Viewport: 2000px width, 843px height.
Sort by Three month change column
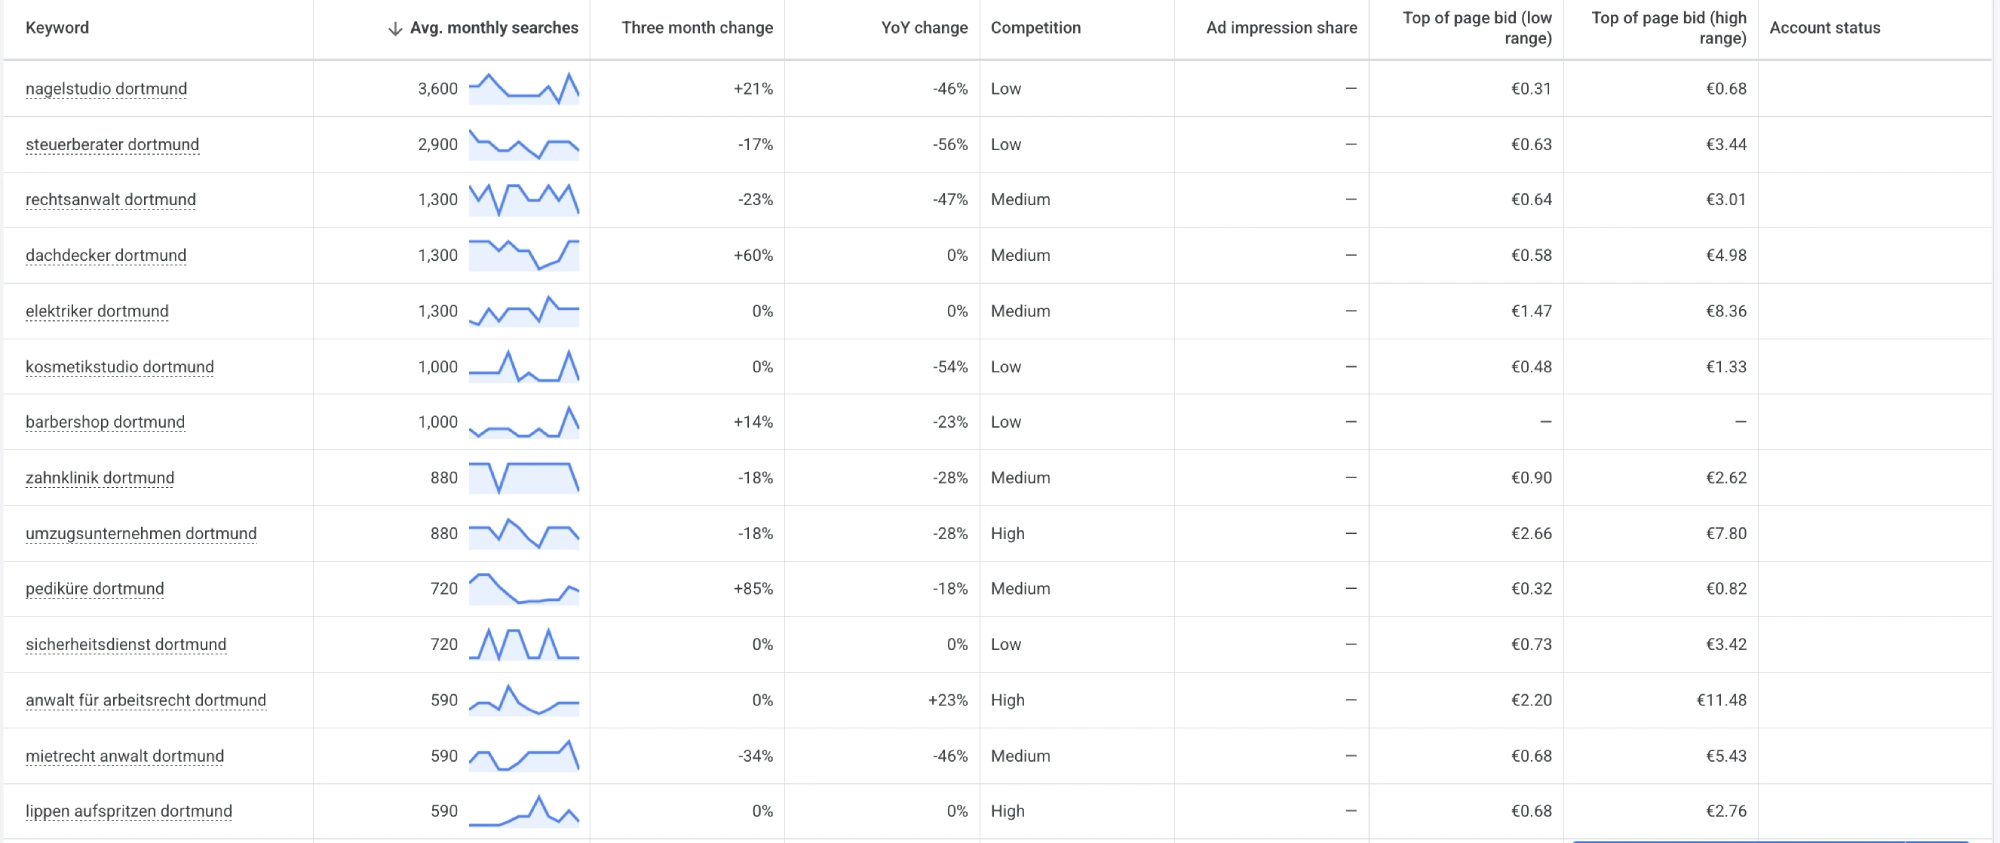[x=697, y=28]
